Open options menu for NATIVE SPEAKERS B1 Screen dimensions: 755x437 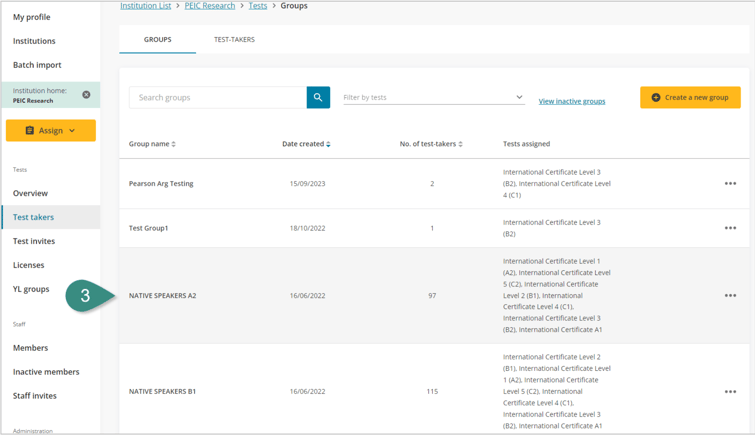click(x=730, y=392)
